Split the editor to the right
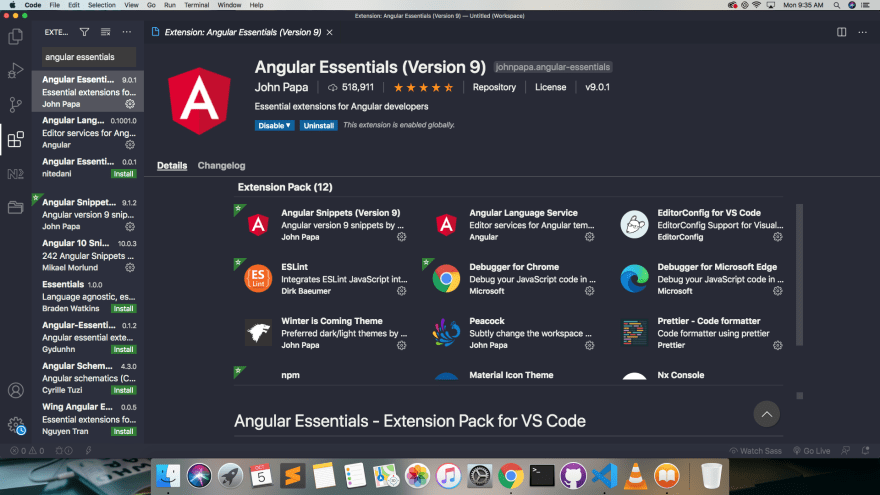Image resolution: width=880 pixels, height=495 pixels. 841,32
